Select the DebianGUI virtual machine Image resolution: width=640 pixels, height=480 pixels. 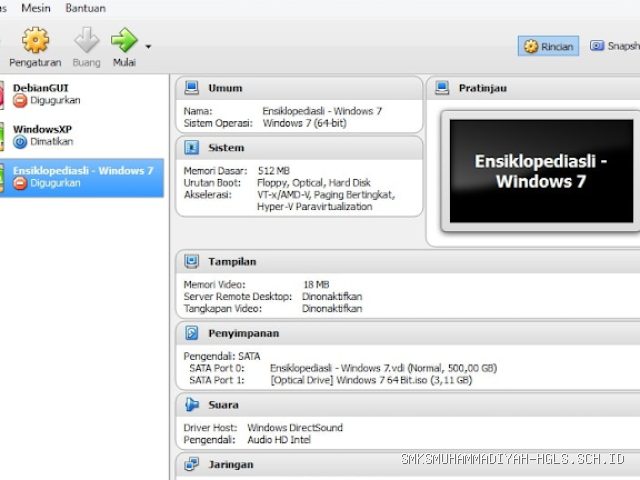tap(82, 94)
